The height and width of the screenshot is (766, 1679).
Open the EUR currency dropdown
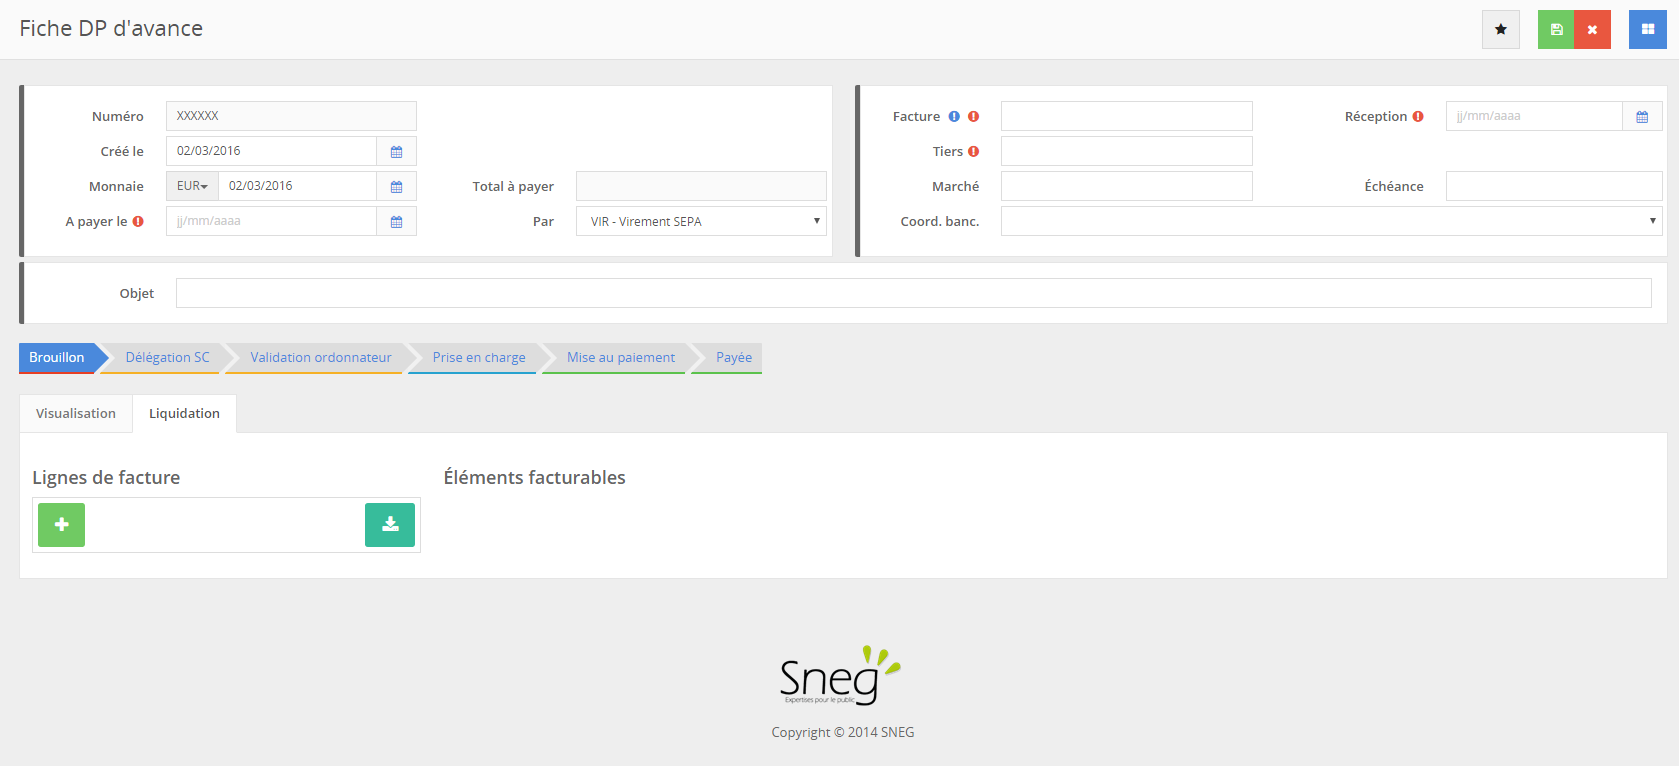(192, 187)
